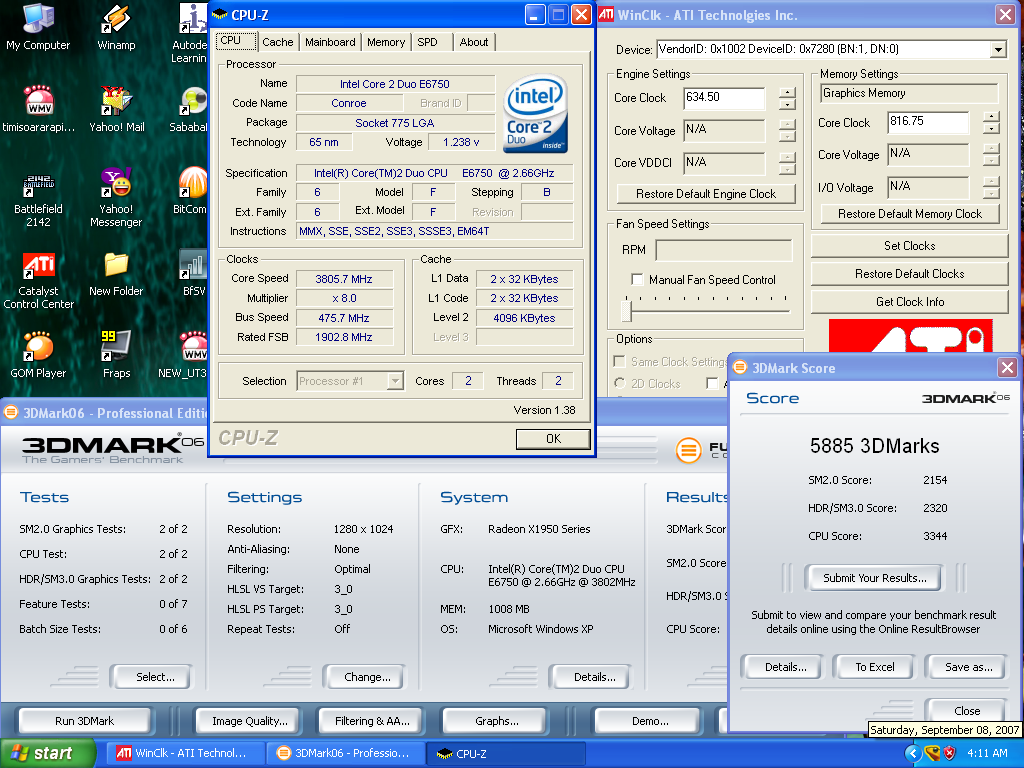
Task: Click the Intel Core 2 Duo logo
Action: (x=536, y=114)
